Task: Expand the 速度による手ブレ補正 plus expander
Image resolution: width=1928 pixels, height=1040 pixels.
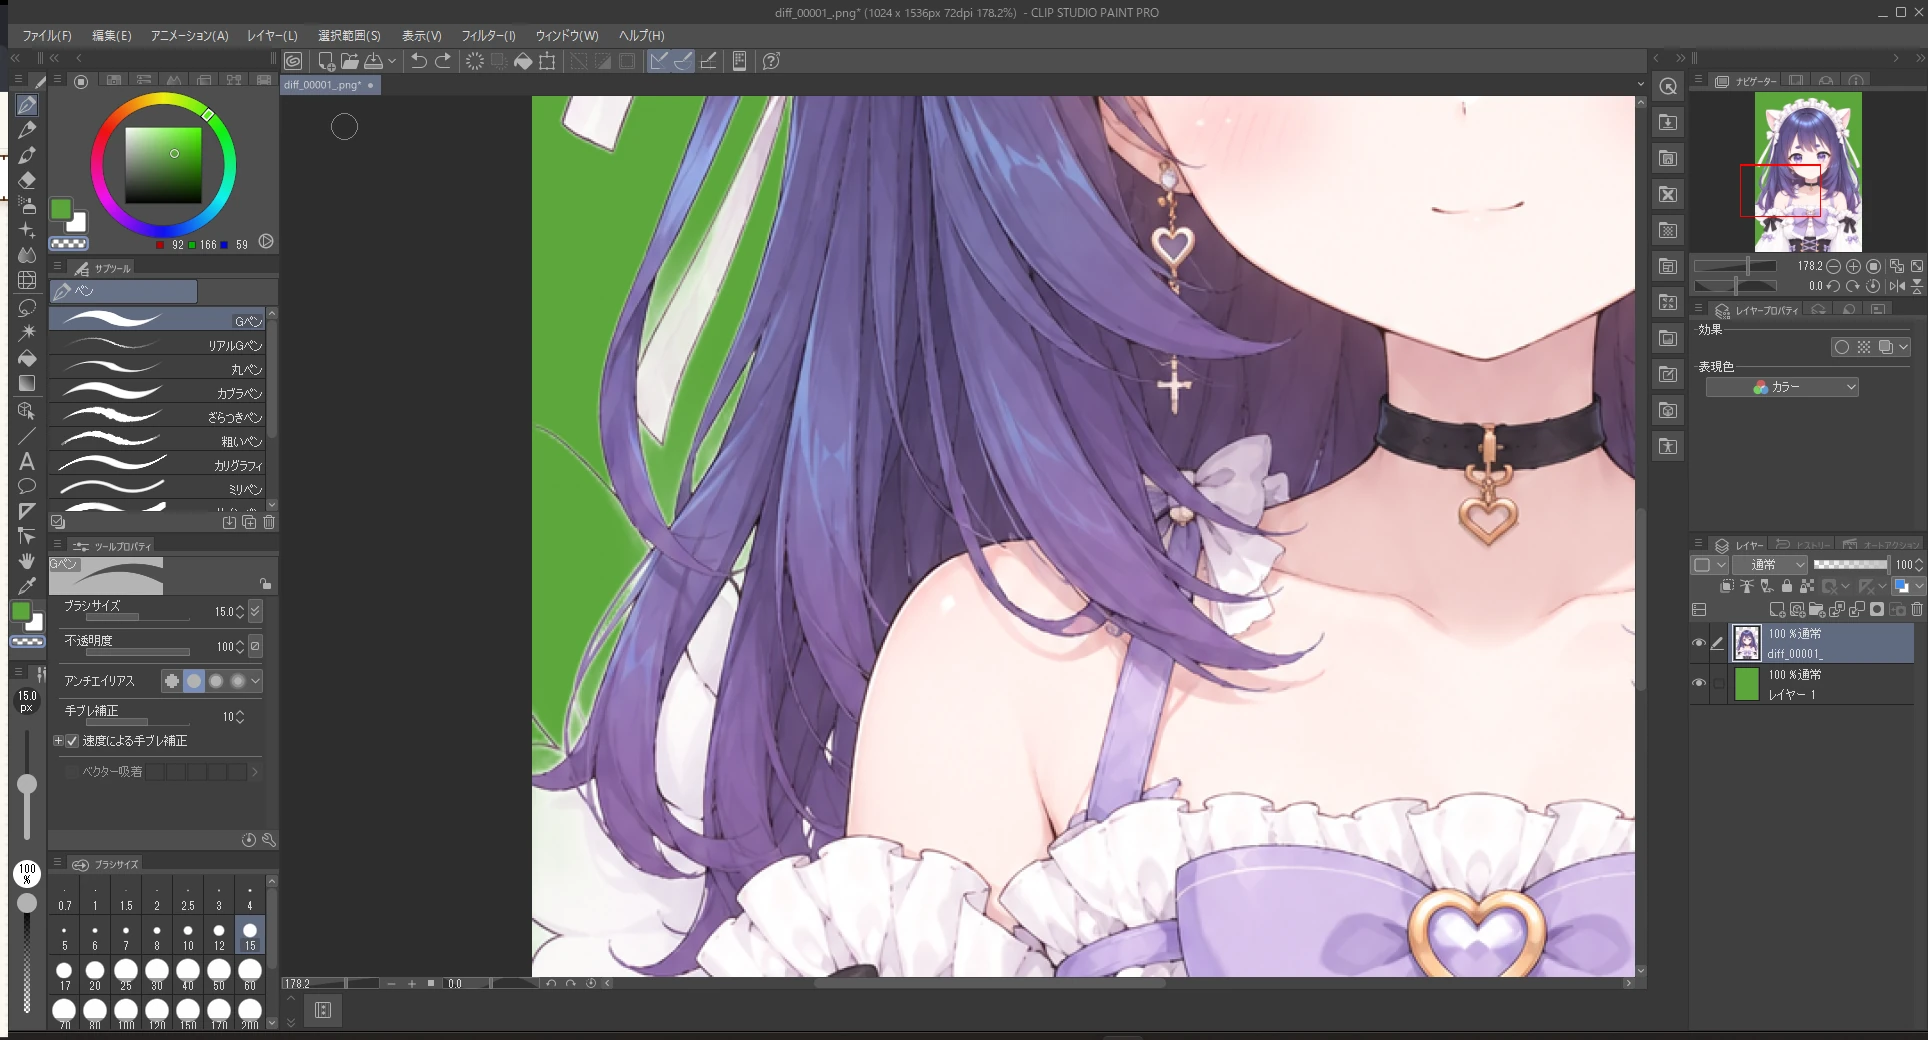Action: click(x=58, y=741)
